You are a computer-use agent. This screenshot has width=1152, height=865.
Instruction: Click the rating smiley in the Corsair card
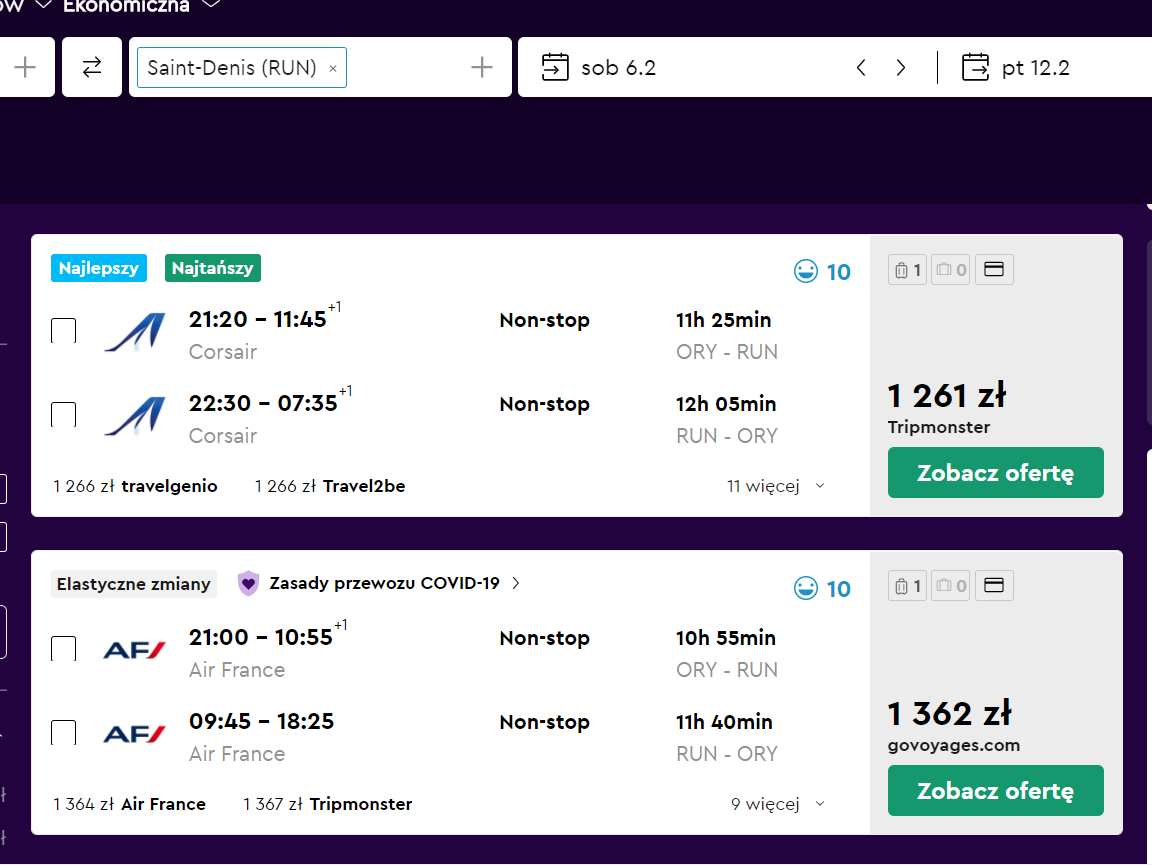click(x=805, y=271)
